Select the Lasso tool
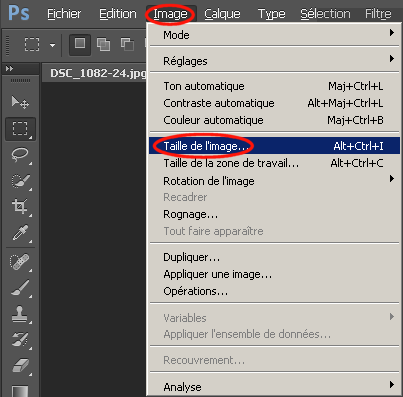 click(x=20, y=155)
